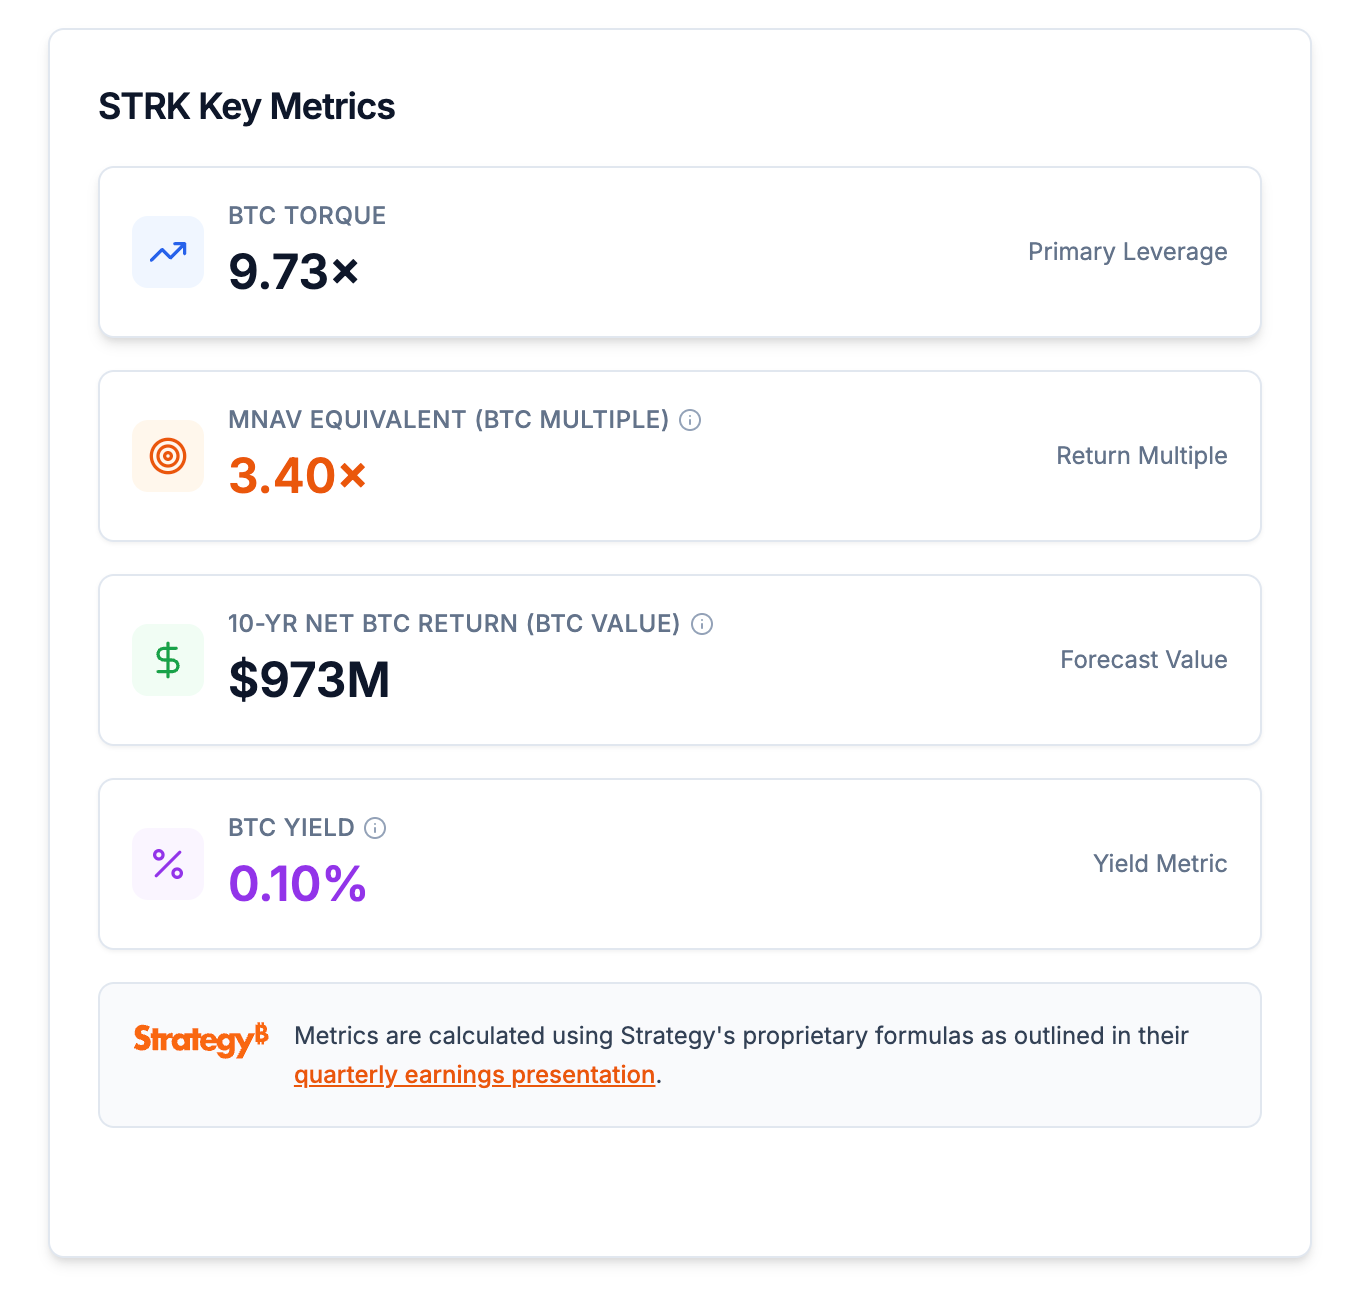Image resolution: width=1356 pixels, height=1300 pixels.
Task: Click the orange target icon
Action: pyautogui.click(x=168, y=456)
